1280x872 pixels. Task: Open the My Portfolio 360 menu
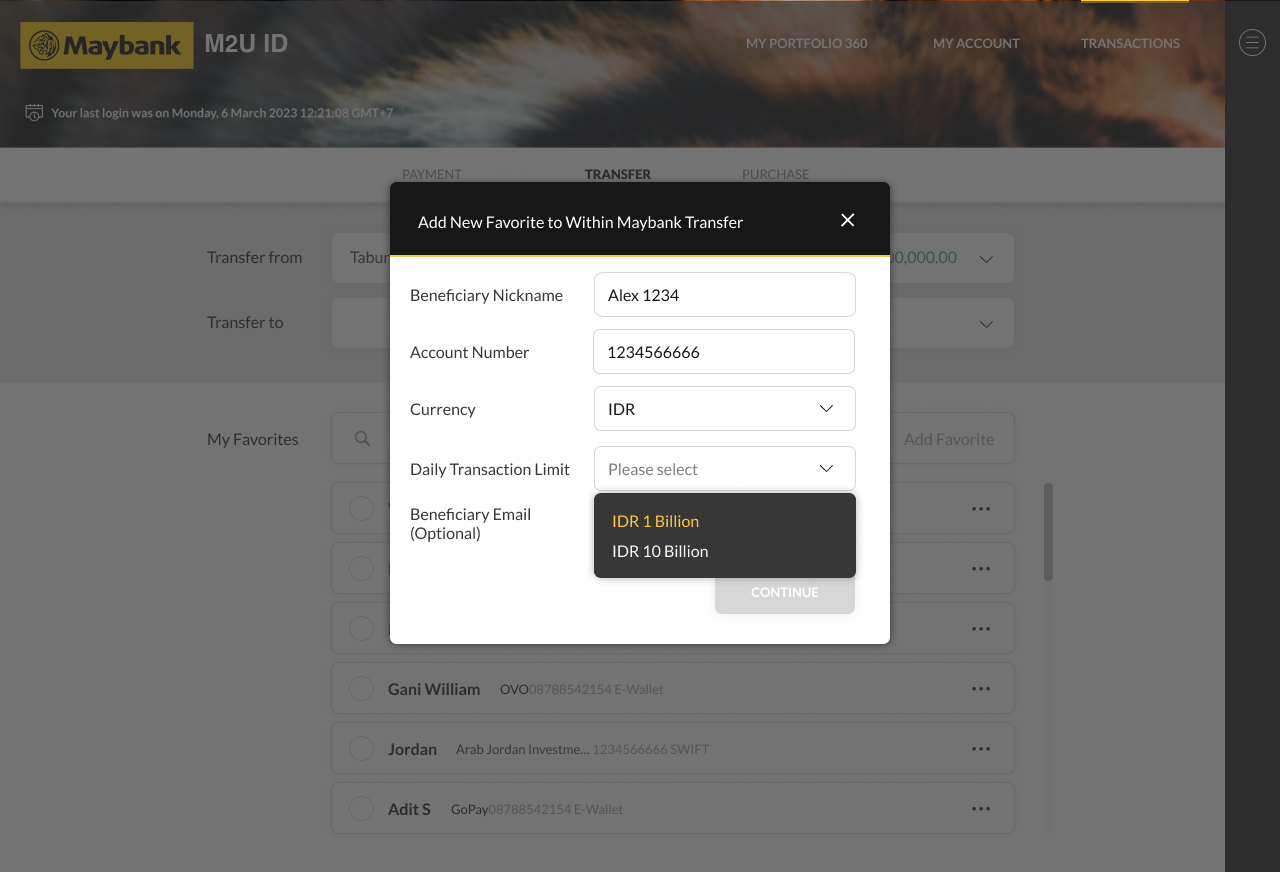806,43
